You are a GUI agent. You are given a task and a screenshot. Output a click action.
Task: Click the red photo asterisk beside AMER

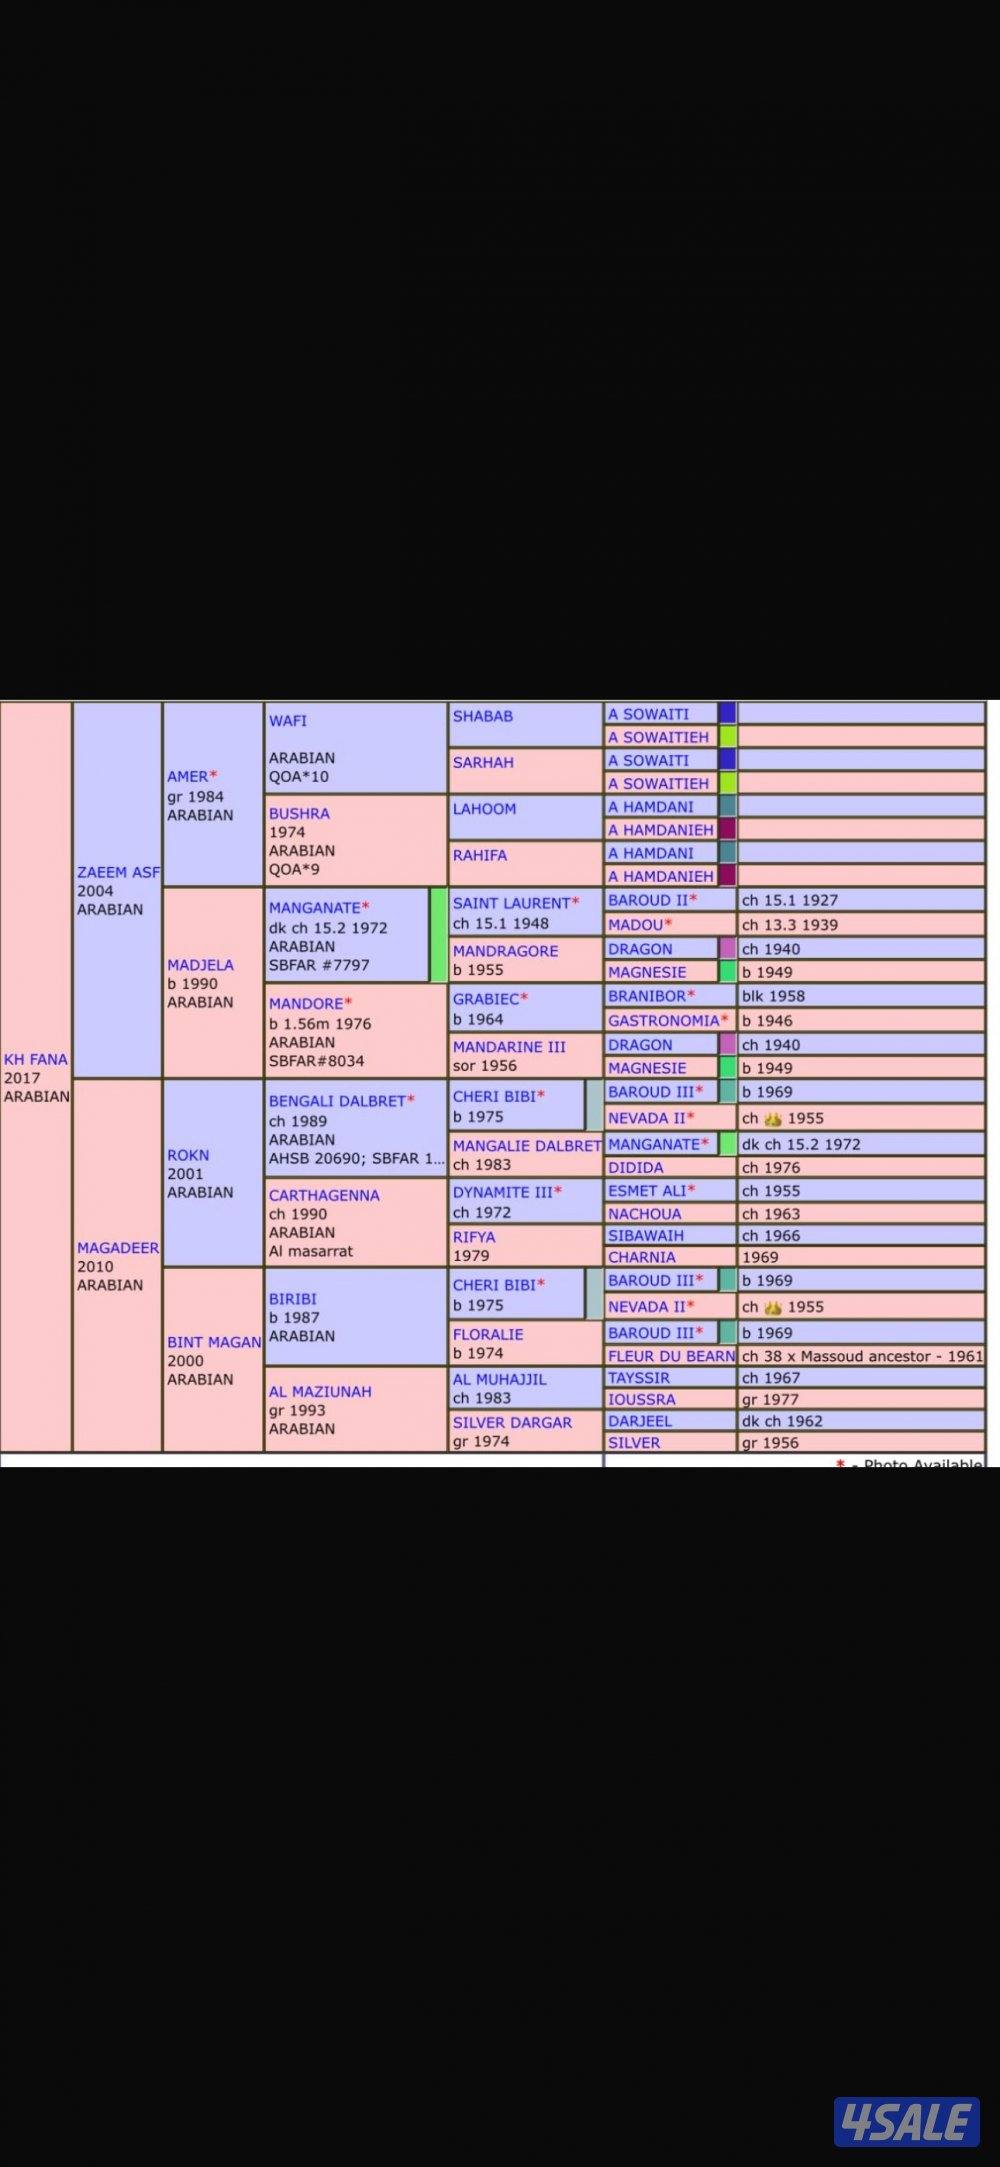tap(213, 776)
